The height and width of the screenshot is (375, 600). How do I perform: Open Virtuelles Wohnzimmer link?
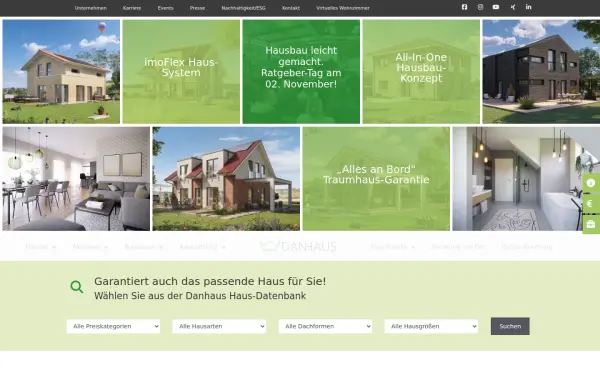(343, 8)
